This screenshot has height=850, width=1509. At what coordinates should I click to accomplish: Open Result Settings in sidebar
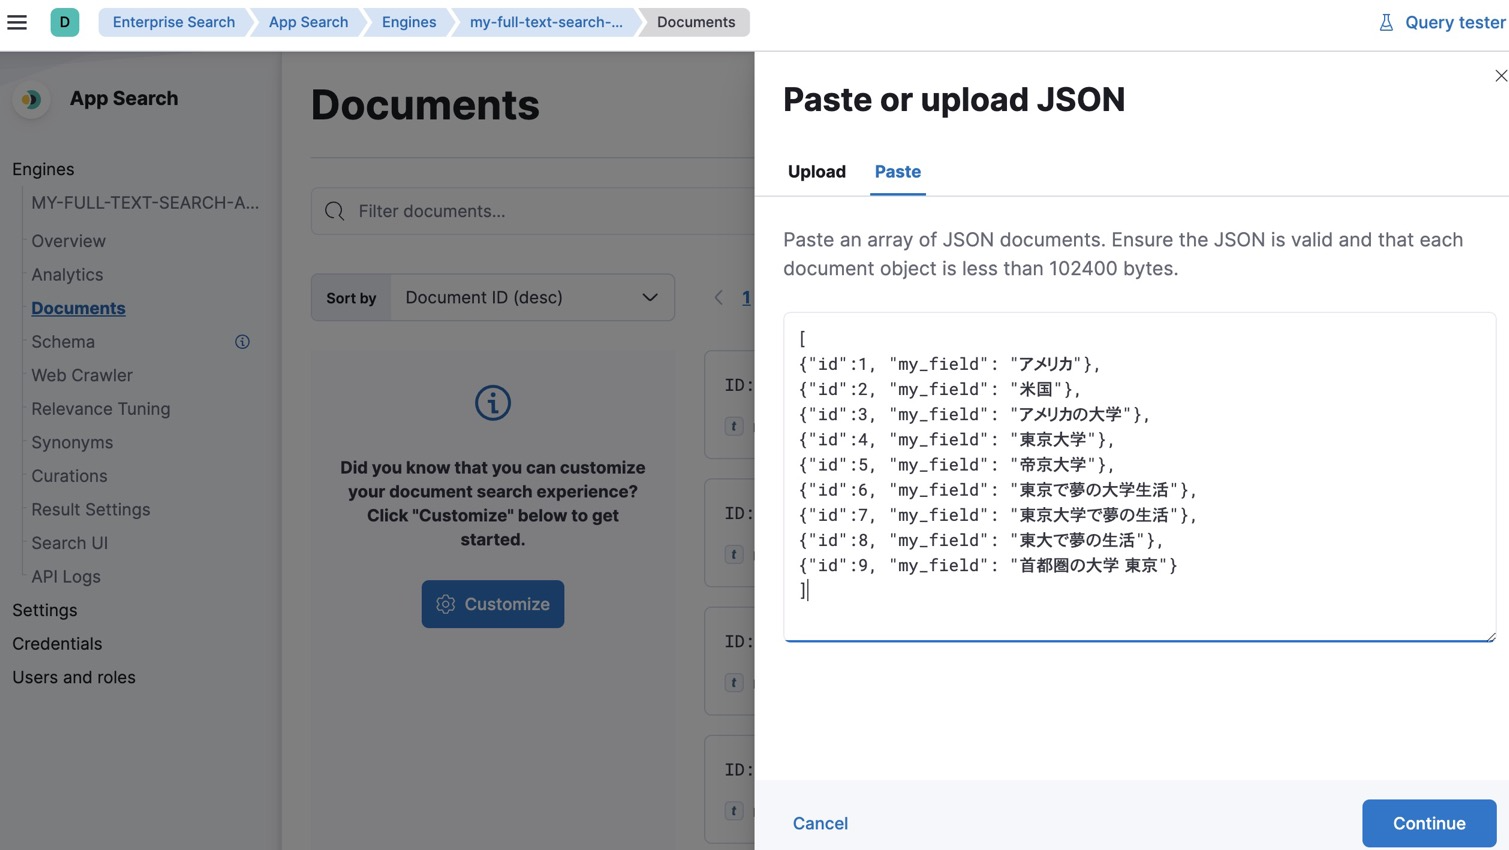91,509
